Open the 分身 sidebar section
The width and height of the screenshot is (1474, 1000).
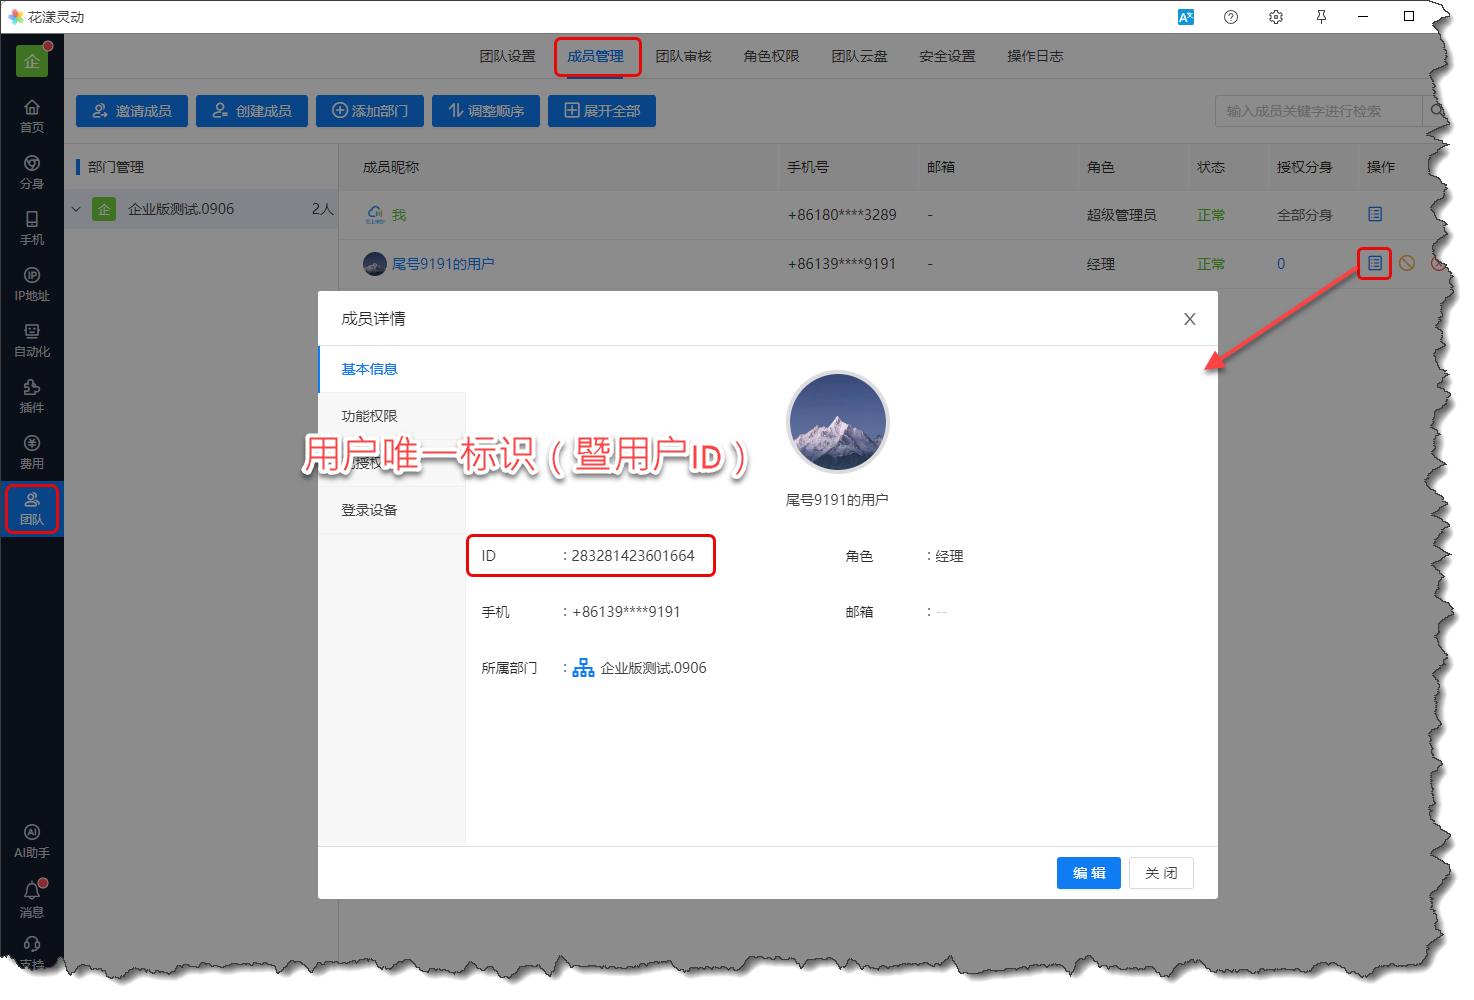click(x=32, y=172)
